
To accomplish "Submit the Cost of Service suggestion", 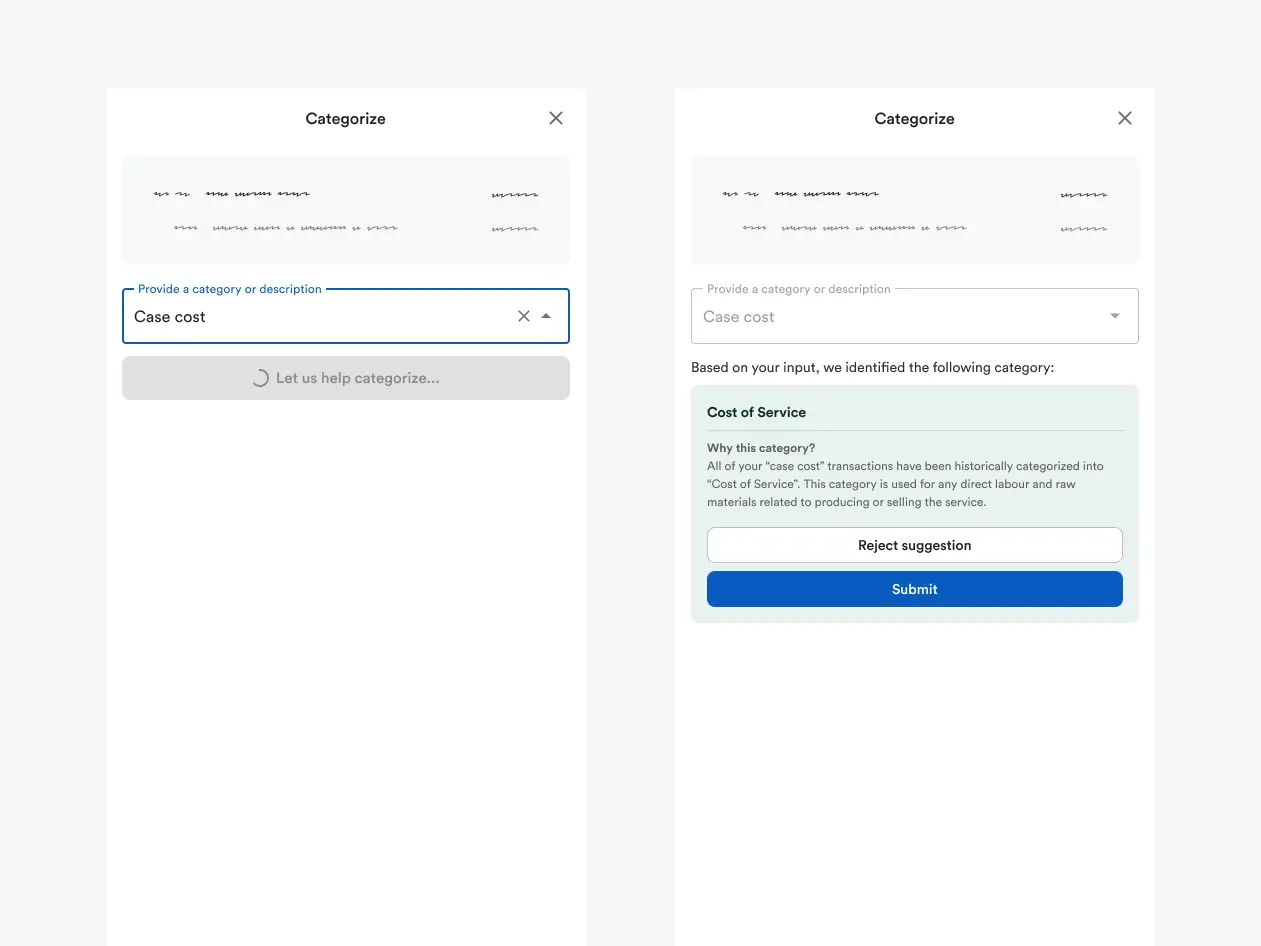I will pos(914,589).
